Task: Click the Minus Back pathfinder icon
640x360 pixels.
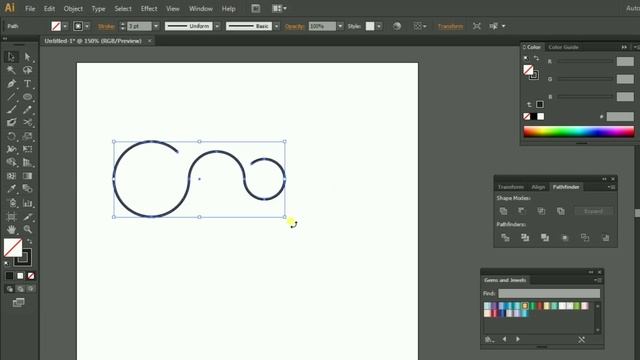Action: tap(605, 238)
